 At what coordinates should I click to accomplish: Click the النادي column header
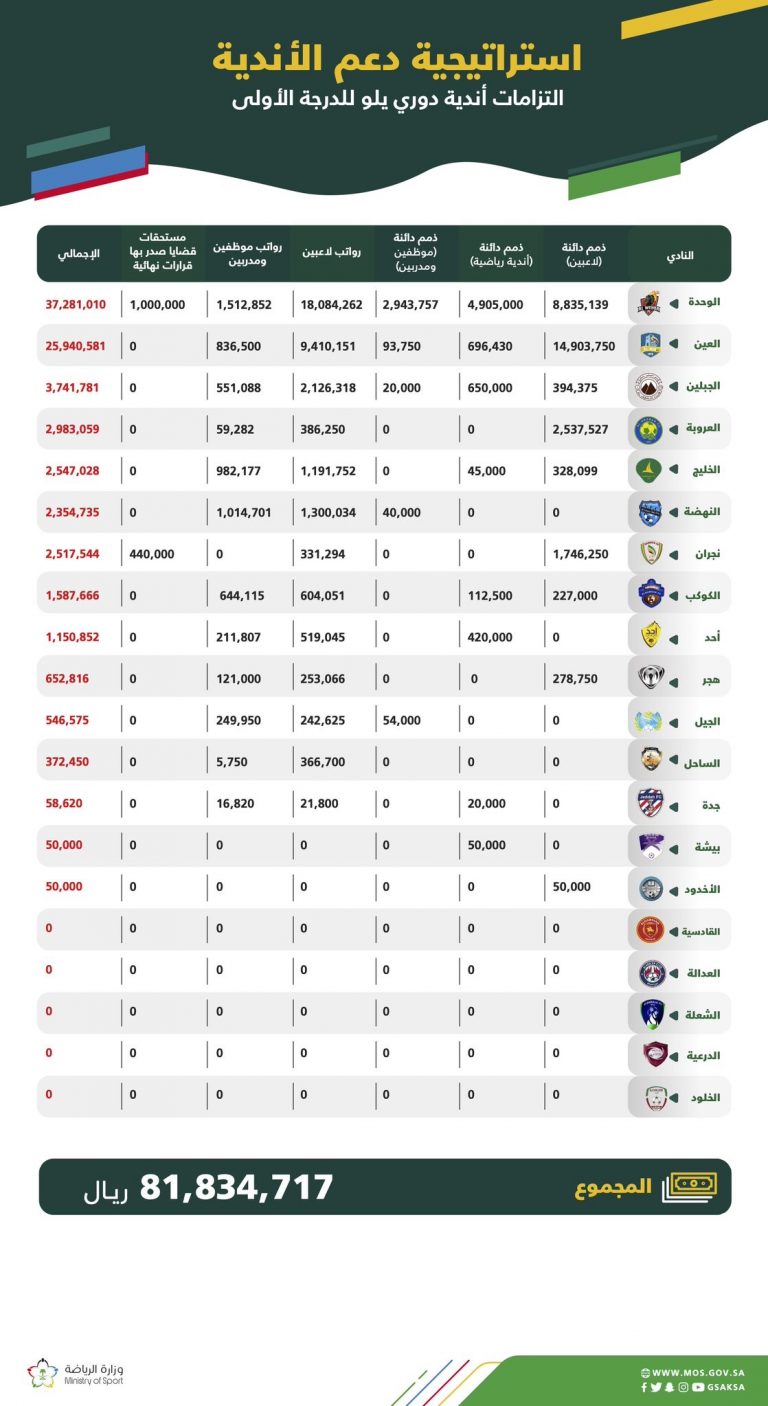click(679, 255)
